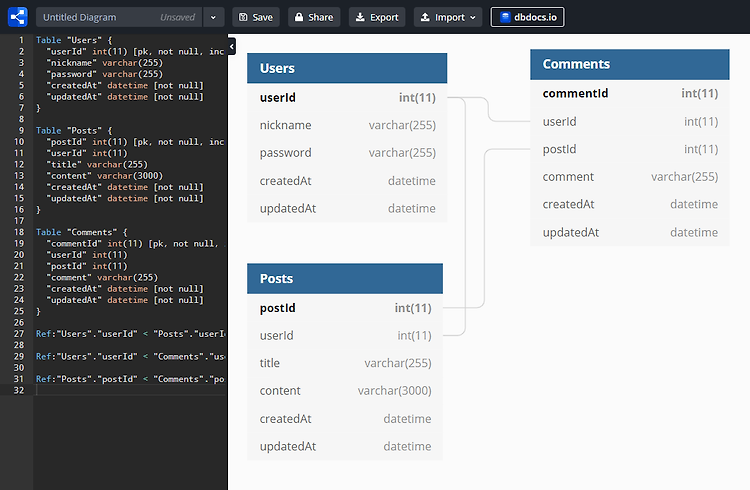The height and width of the screenshot is (490, 750).
Task: Click Ref Posts.postId to Comments code line
Action: tap(130, 379)
